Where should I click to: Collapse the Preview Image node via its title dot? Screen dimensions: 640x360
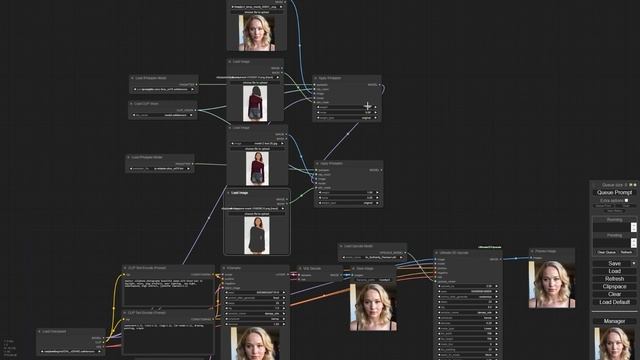pyautogui.click(x=532, y=251)
